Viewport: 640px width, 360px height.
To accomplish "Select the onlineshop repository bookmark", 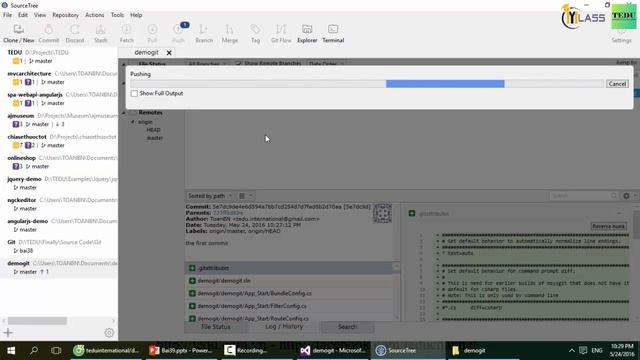I will click(x=59, y=162).
